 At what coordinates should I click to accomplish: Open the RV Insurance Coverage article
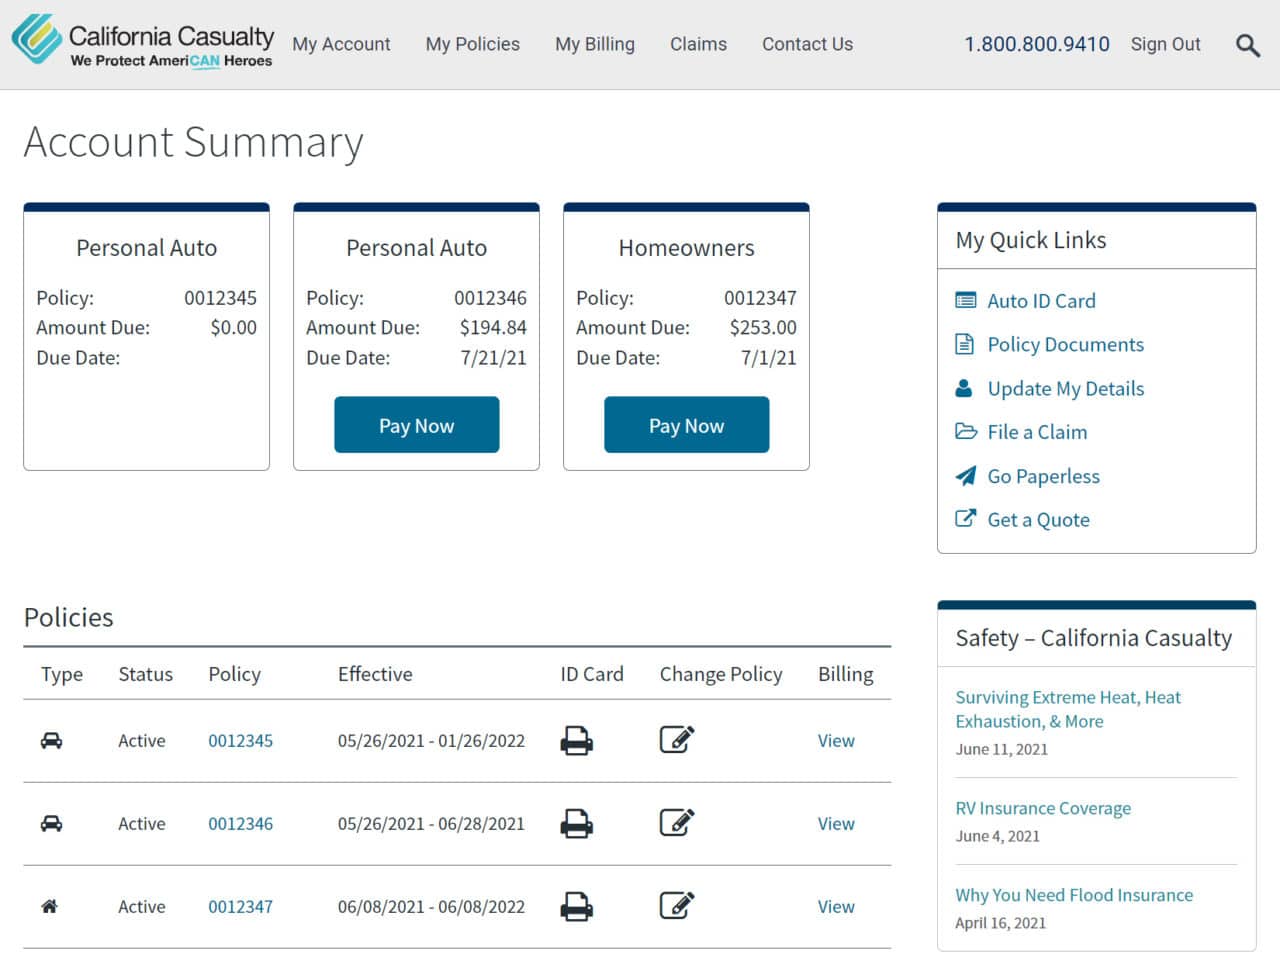[1043, 808]
